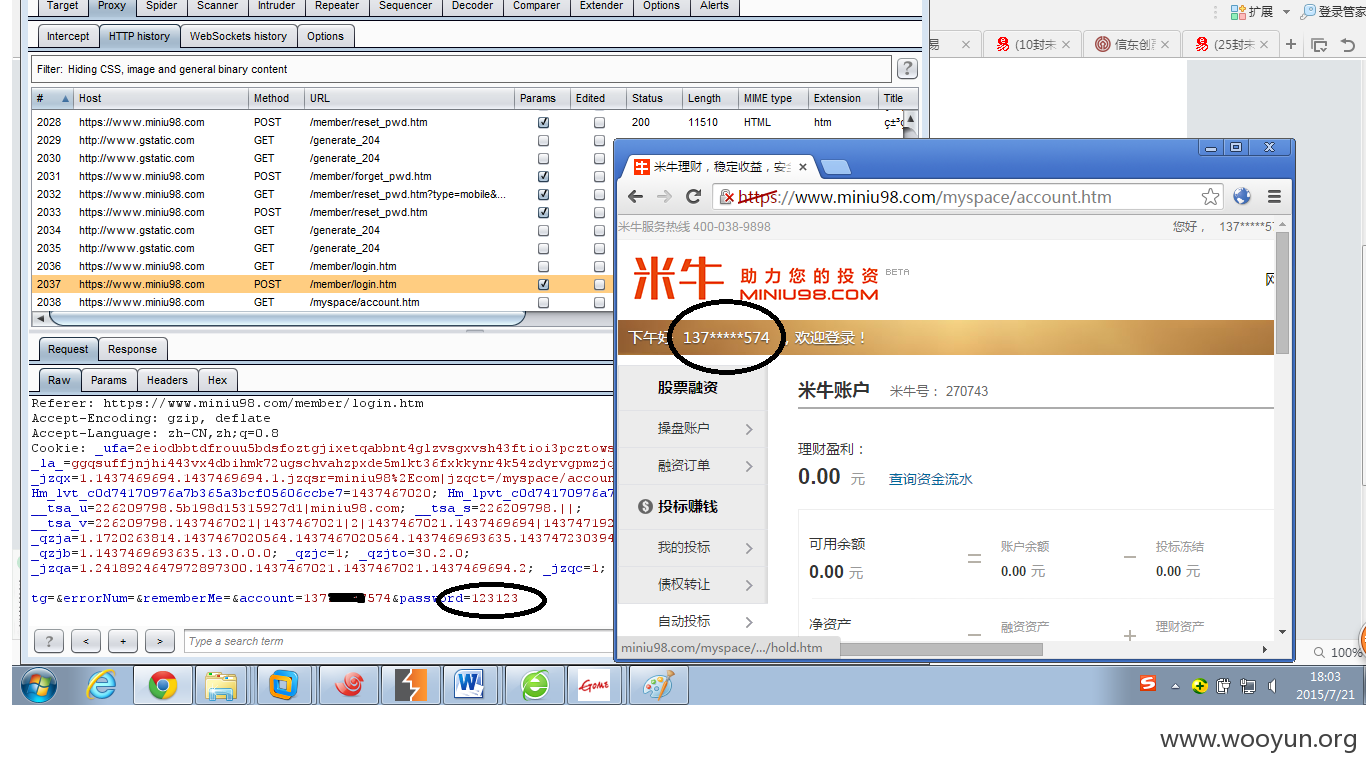Toggle Params checkbox for request 2031
1366x768 pixels.
543,176
